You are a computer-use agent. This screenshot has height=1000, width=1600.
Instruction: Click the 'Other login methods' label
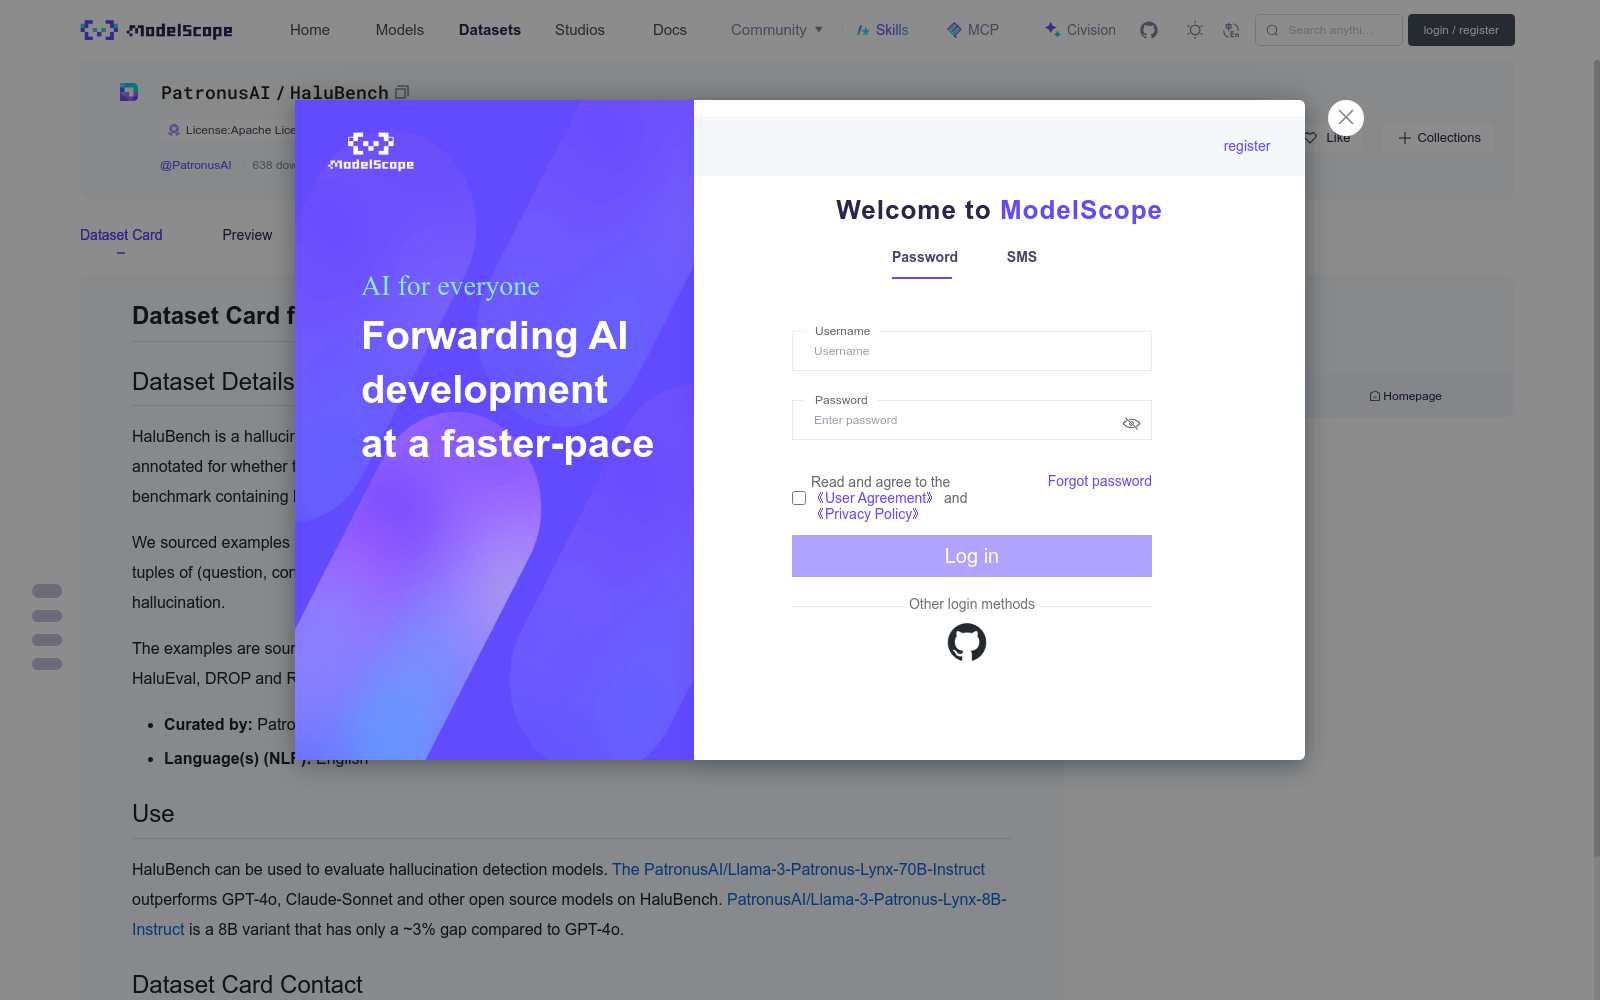pos(972,604)
